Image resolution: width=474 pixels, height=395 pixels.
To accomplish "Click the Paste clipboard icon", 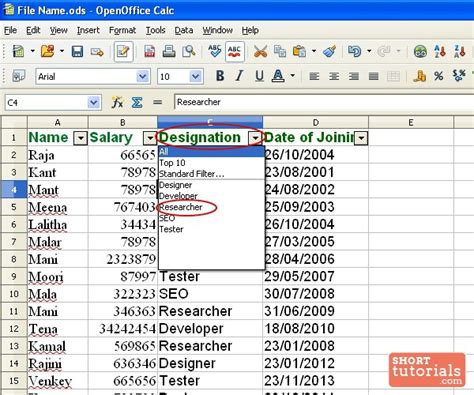I will tap(299, 52).
